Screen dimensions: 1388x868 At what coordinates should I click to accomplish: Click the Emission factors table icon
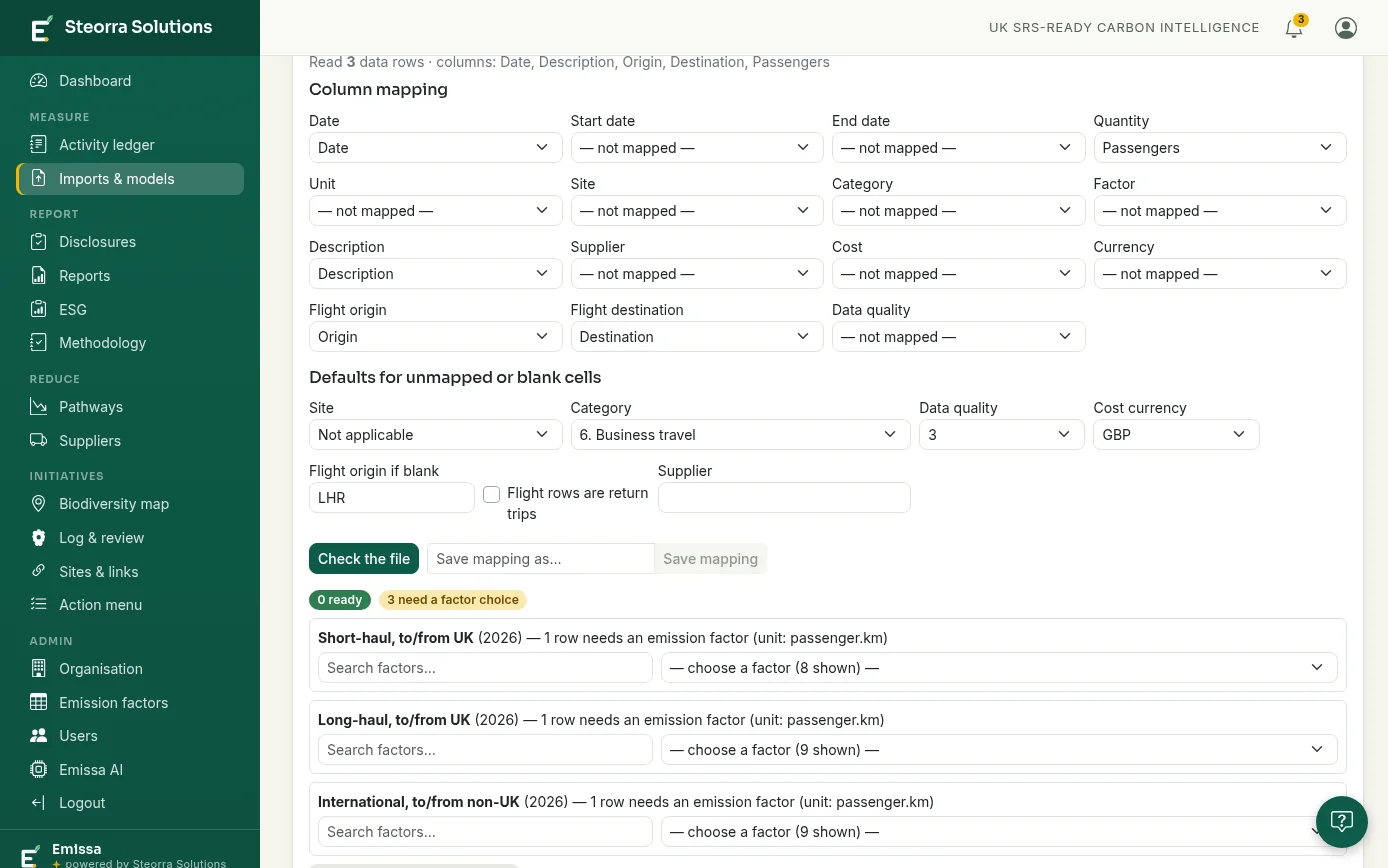(38, 703)
